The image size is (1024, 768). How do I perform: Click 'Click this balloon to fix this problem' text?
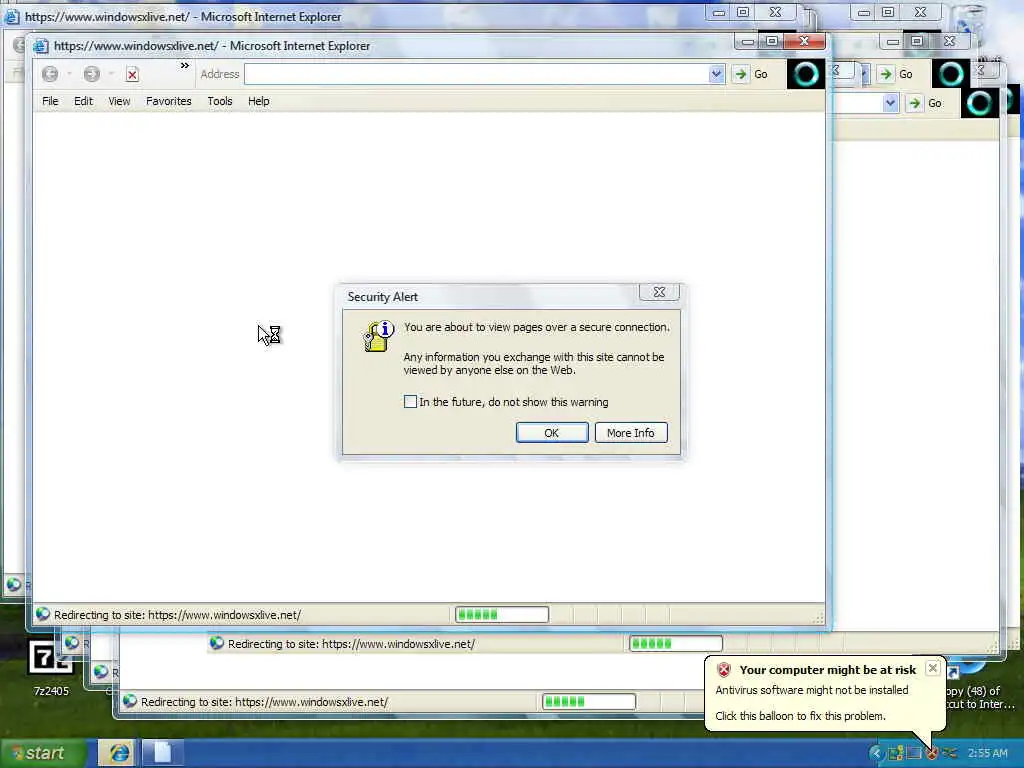click(x=801, y=716)
